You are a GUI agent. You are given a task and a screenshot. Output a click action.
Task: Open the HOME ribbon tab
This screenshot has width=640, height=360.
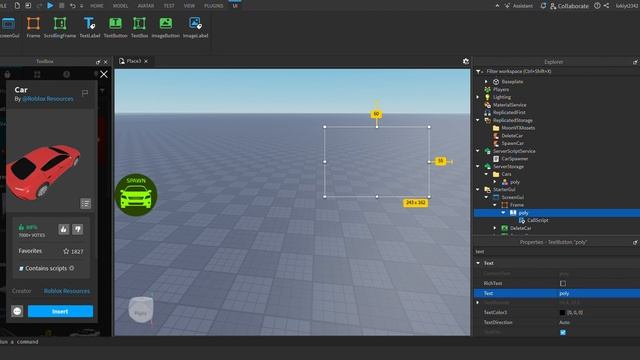coord(97,6)
